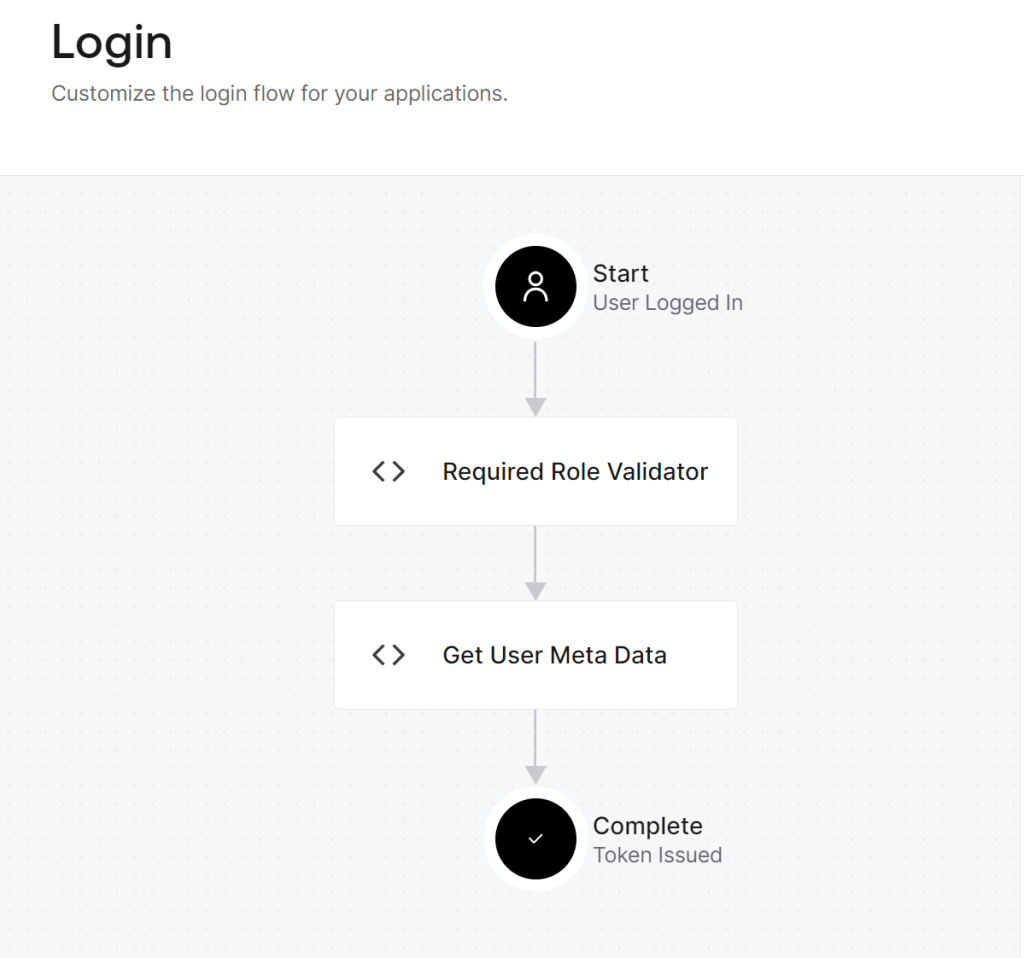This screenshot has width=1024, height=958.
Task: Click the Complete node checkmark icon
Action: click(536, 839)
